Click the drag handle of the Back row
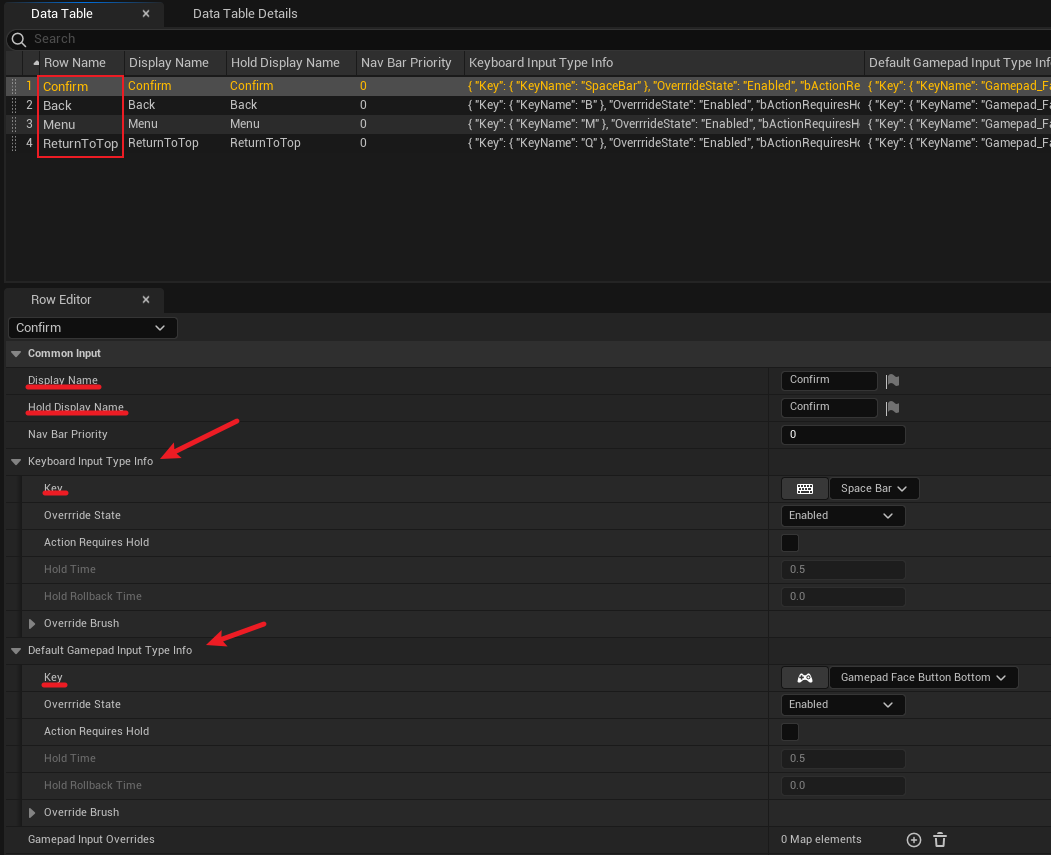1051x855 pixels. [x=14, y=105]
